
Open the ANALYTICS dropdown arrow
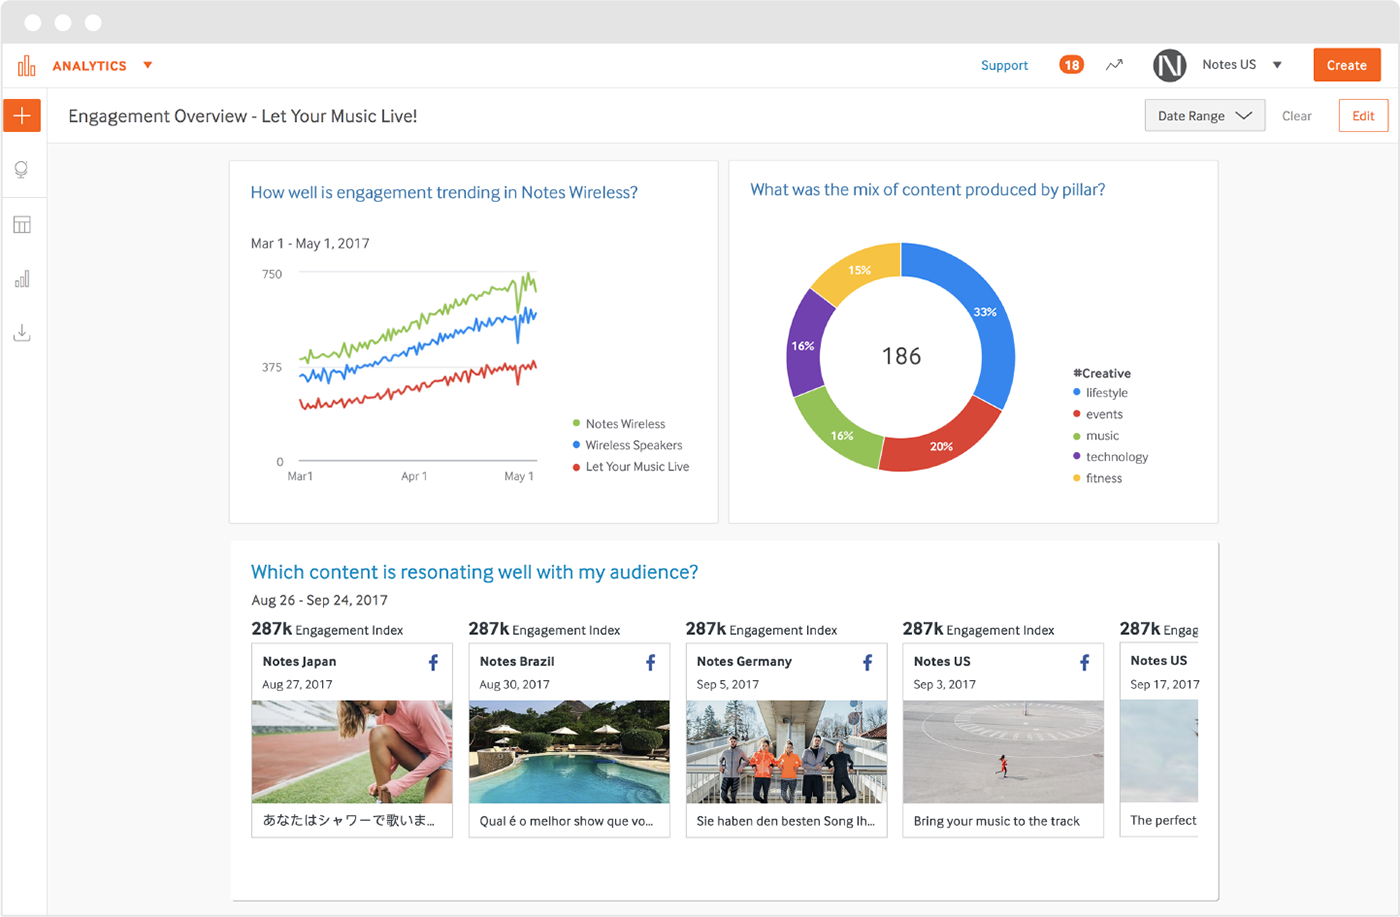coord(148,65)
